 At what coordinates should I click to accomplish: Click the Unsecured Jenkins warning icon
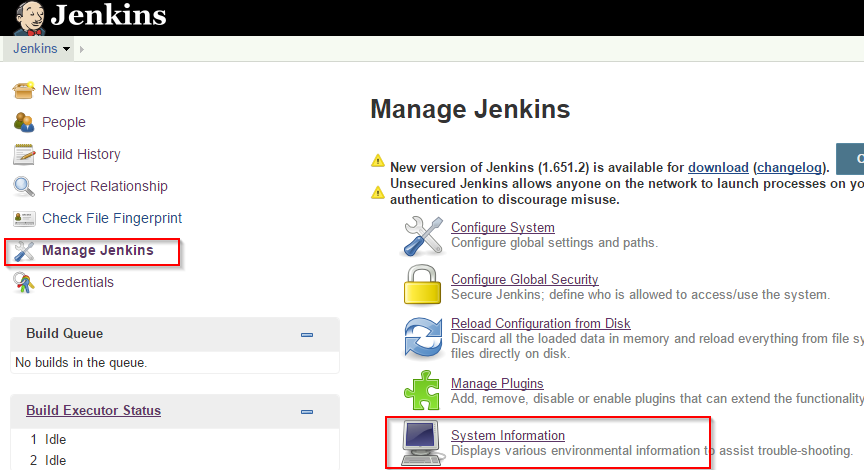click(x=377, y=192)
